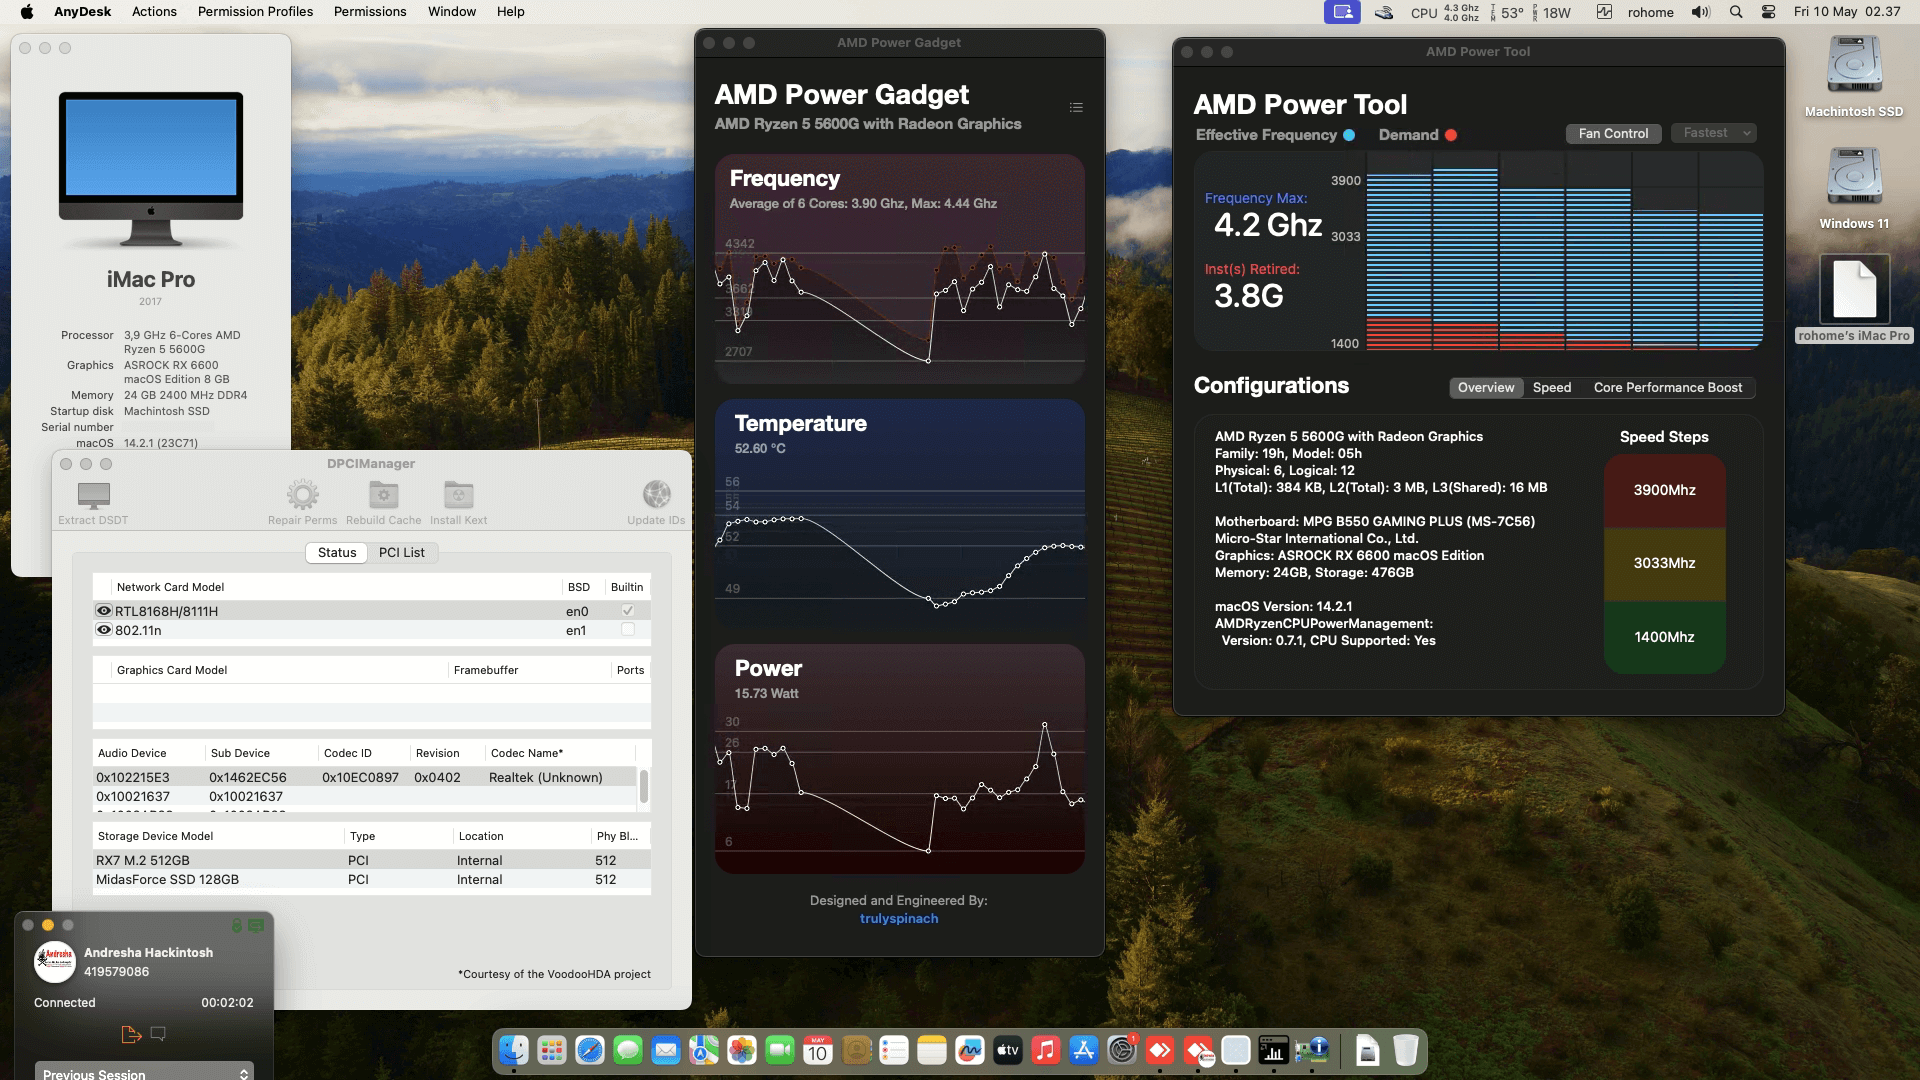This screenshot has width=1920, height=1080.
Task: Open System Settings with badge in Dock
Action: point(1122,1051)
